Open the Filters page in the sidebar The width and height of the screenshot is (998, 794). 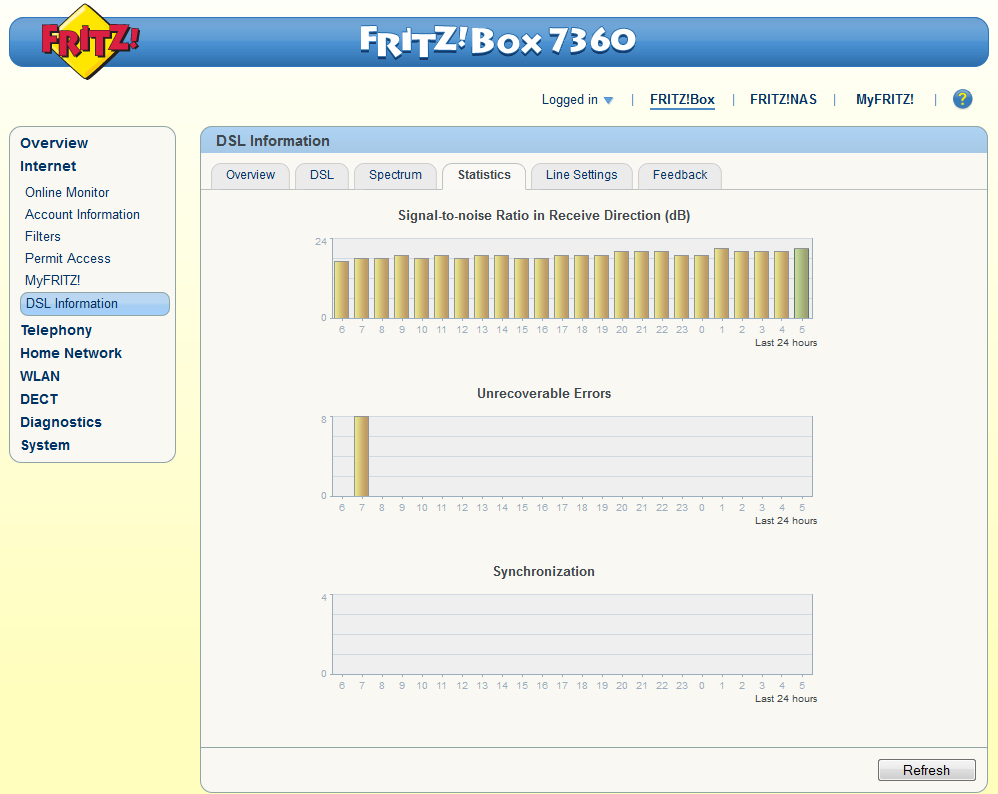[43, 236]
